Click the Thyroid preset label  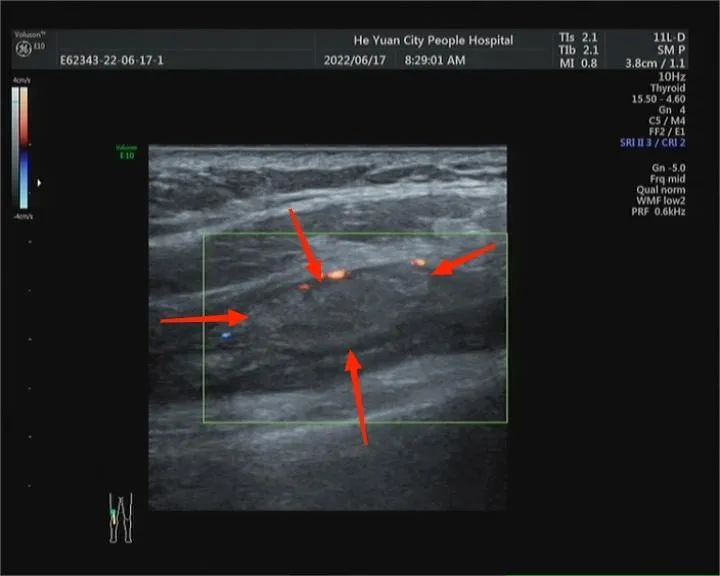click(667, 88)
